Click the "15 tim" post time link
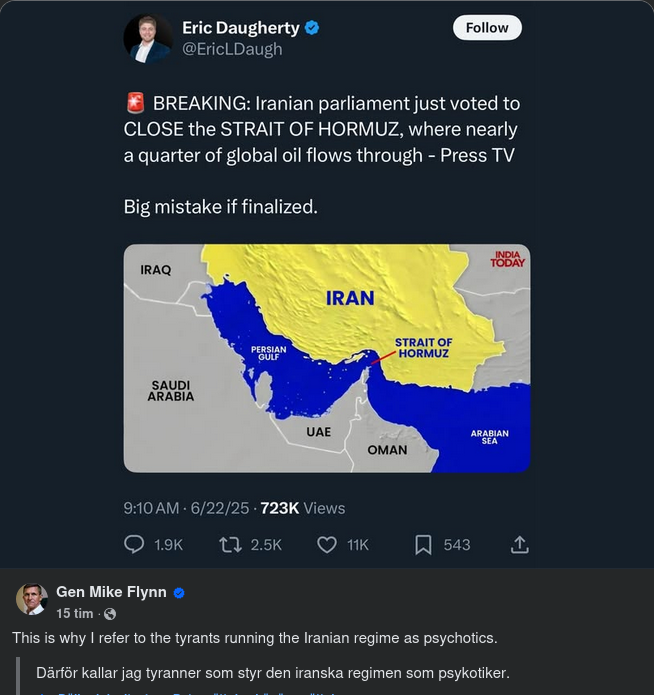The width and height of the screenshot is (654, 695). [75, 614]
